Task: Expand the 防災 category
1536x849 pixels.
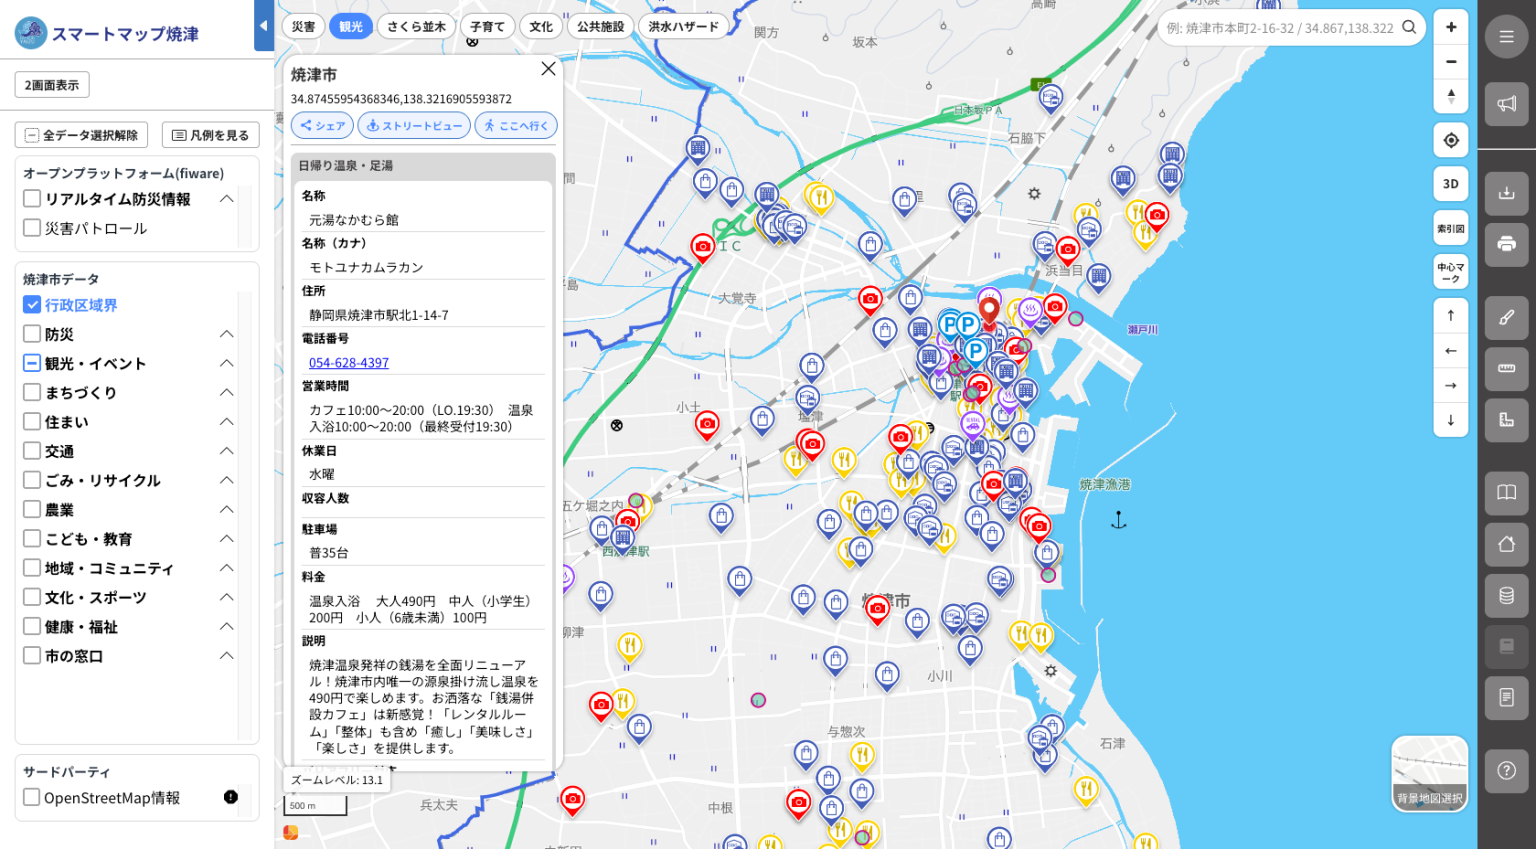Action: (227, 333)
